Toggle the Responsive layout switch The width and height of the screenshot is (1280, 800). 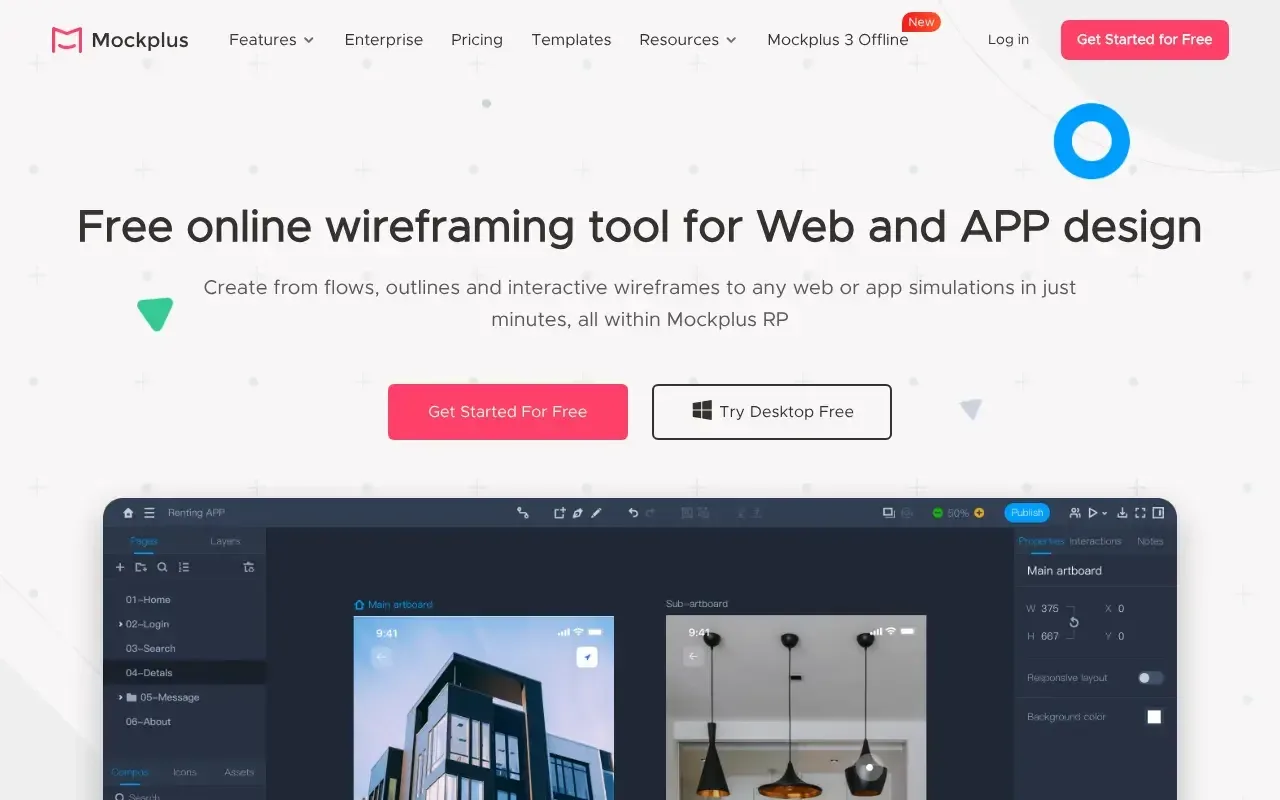tap(1150, 678)
